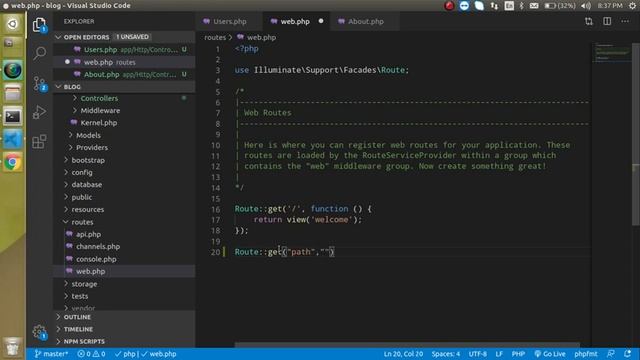Open Ubuntu dash search icon
Image resolution: width=640 pixels, height=360 pixels.
pyautogui.click(x=13, y=24)
